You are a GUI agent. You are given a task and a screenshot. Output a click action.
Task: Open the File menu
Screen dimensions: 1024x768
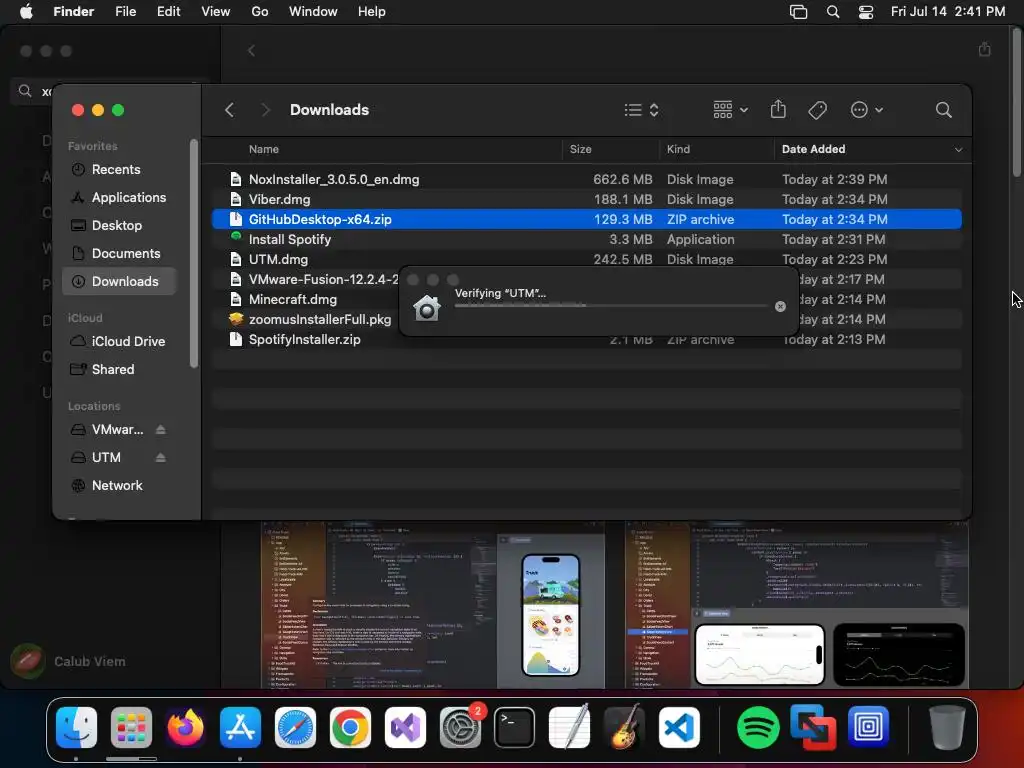coord(125,12)
